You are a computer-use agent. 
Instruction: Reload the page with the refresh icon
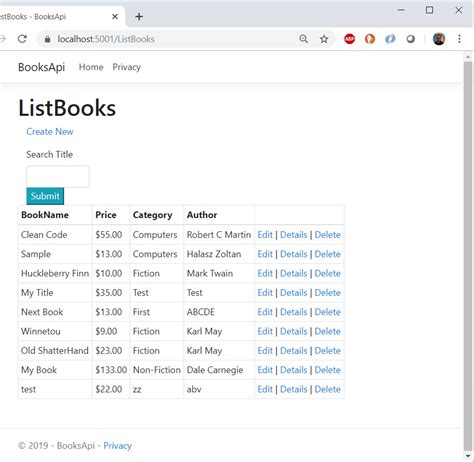coord(22,39)
